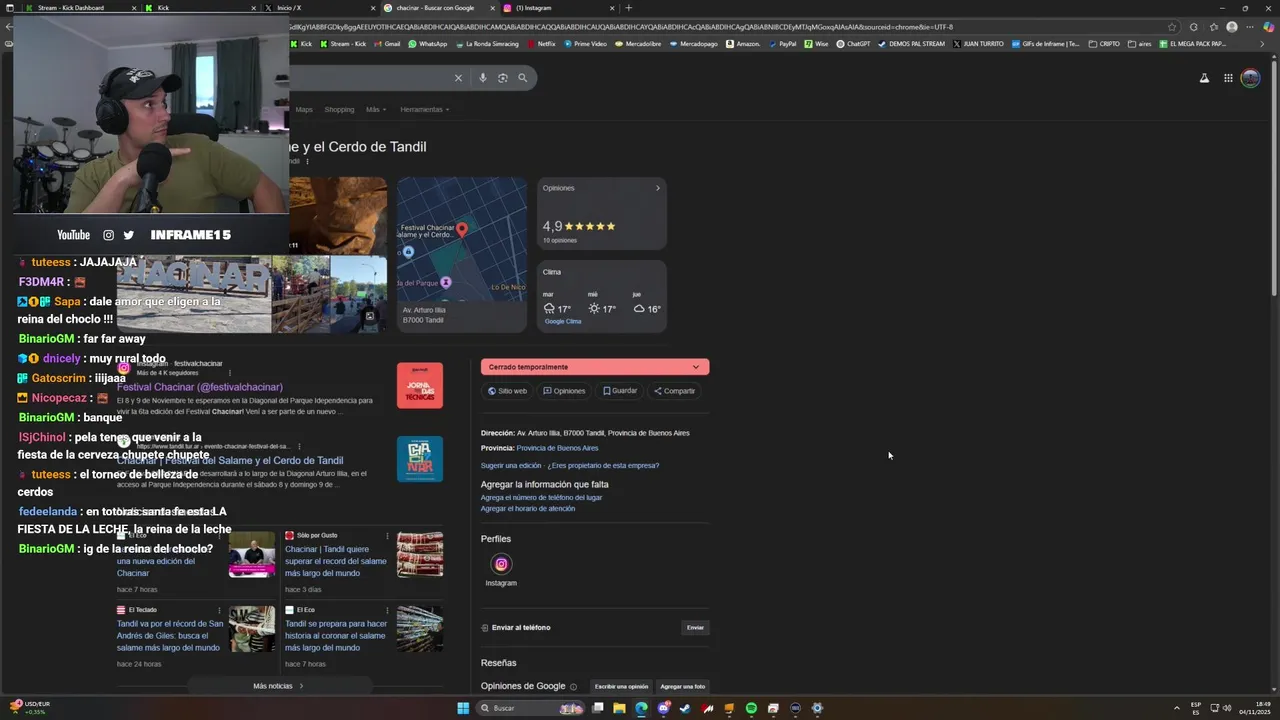This screenshot has width=1280, height=720.
Task: Open Google Clima link in weather card
Action: (563, 322)
